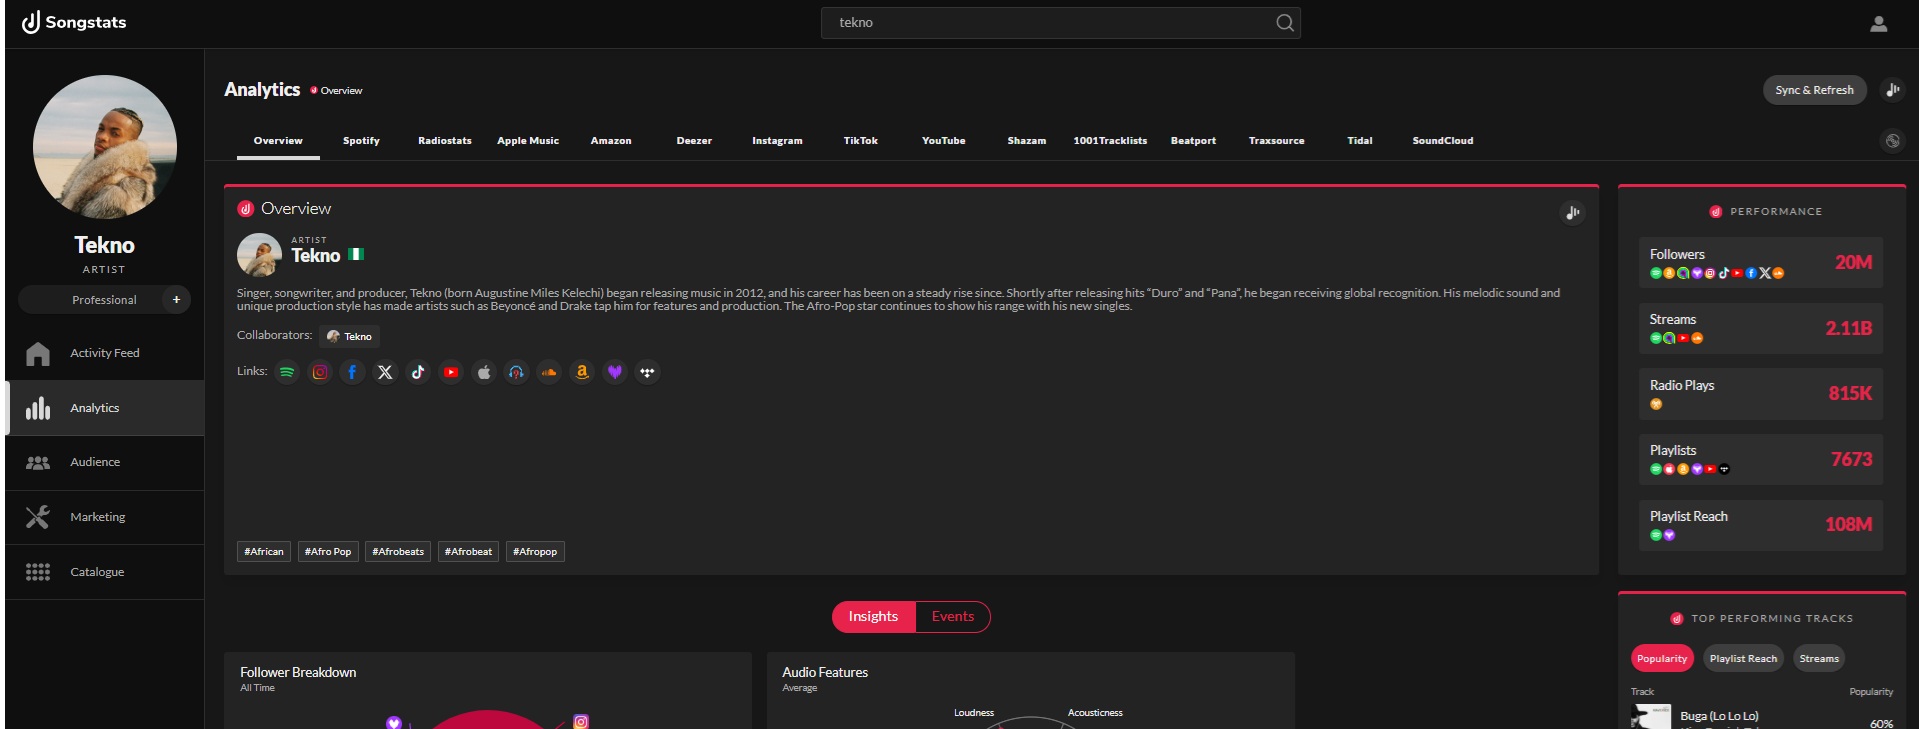Open the Apple Music tab
Screen dimensions: 1919x729
click(528, 141)
